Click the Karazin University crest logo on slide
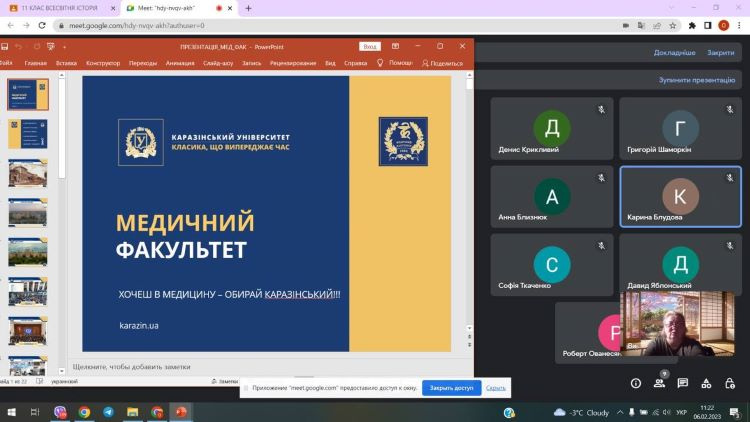Image resolution: width=750 pixels, height=422 pixels. coord(141,143)
